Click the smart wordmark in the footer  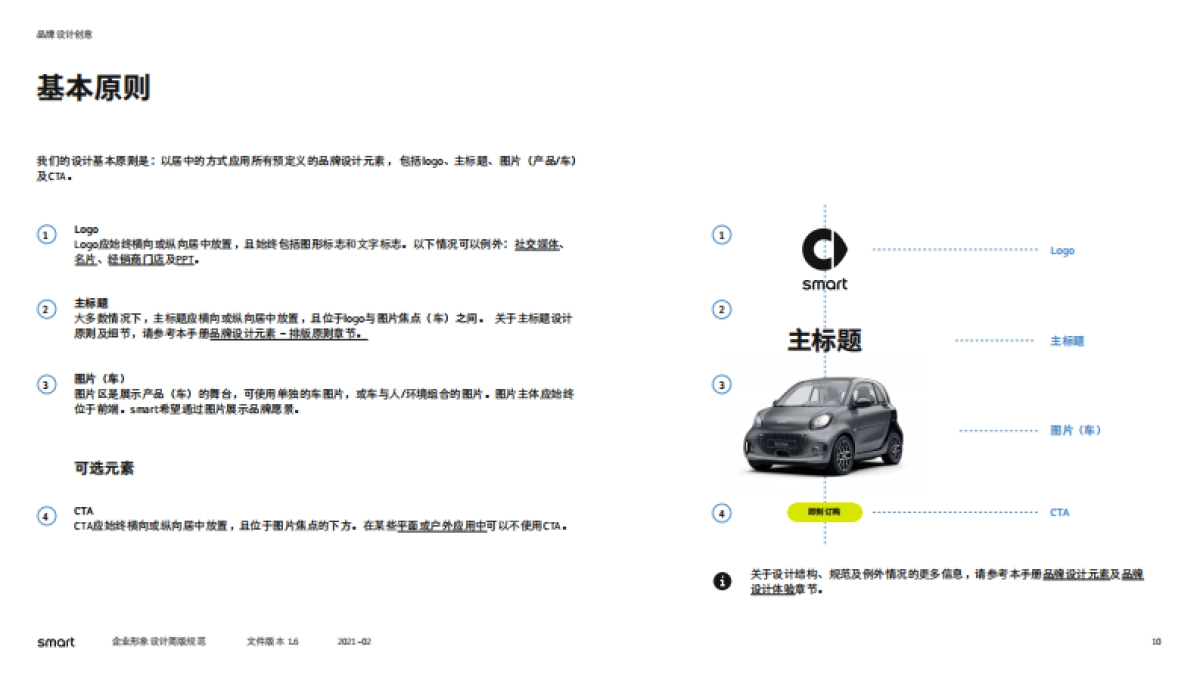(x=58, y=643)
